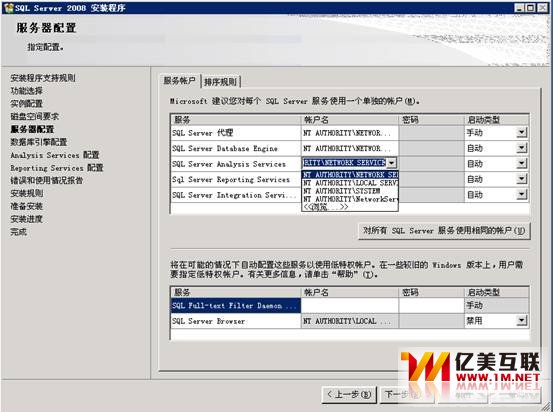Screen dimensions: 553x412
Task: Click account name cell for Database Engine
Action: pyautogui.click(x=350, y=149)
